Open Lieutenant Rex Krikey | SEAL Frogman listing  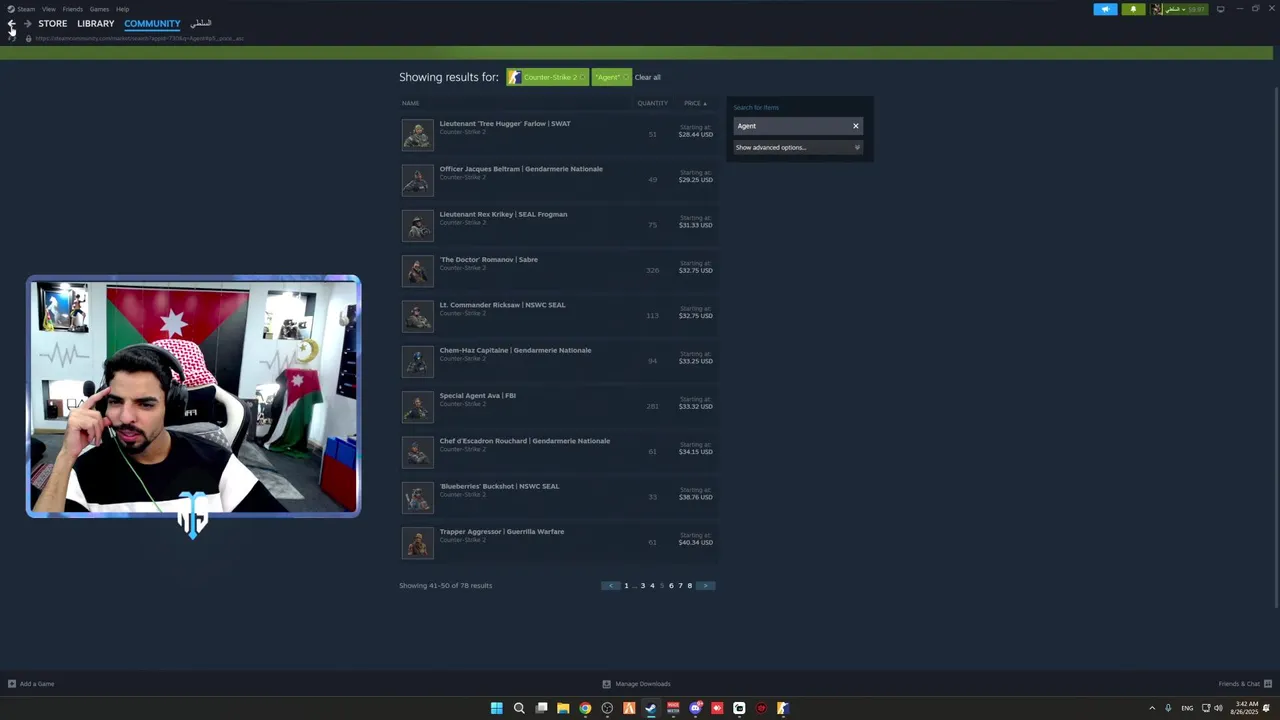click(x=503, y=214)
